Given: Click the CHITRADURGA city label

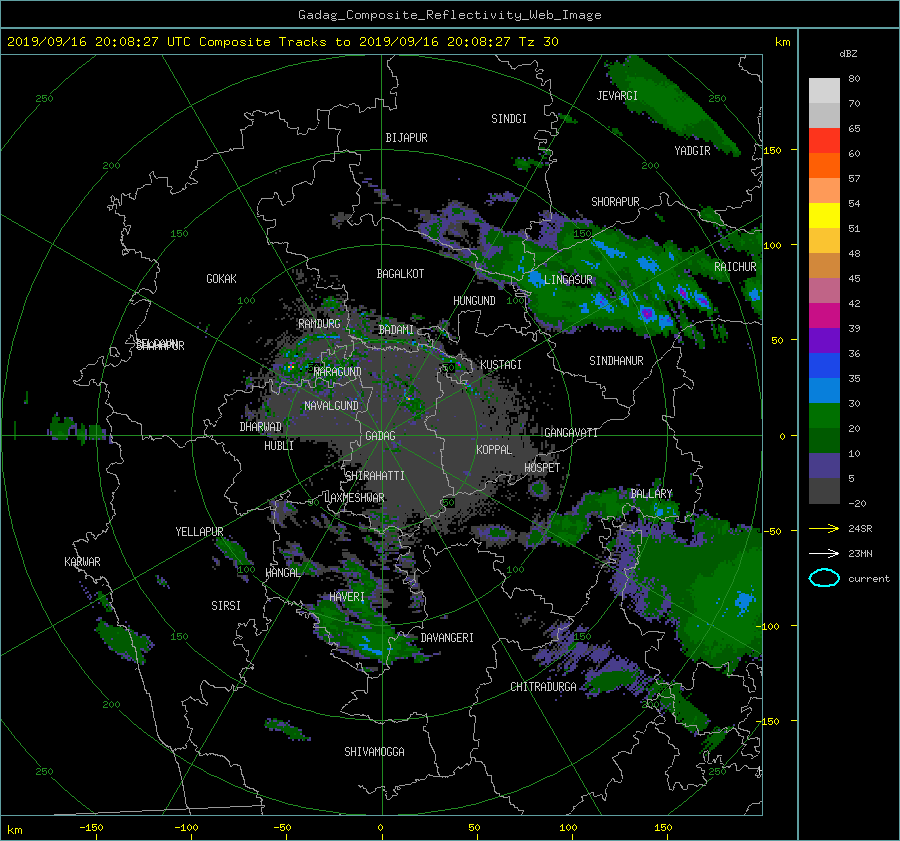Looking at the screenshot, I should (543, 687).
